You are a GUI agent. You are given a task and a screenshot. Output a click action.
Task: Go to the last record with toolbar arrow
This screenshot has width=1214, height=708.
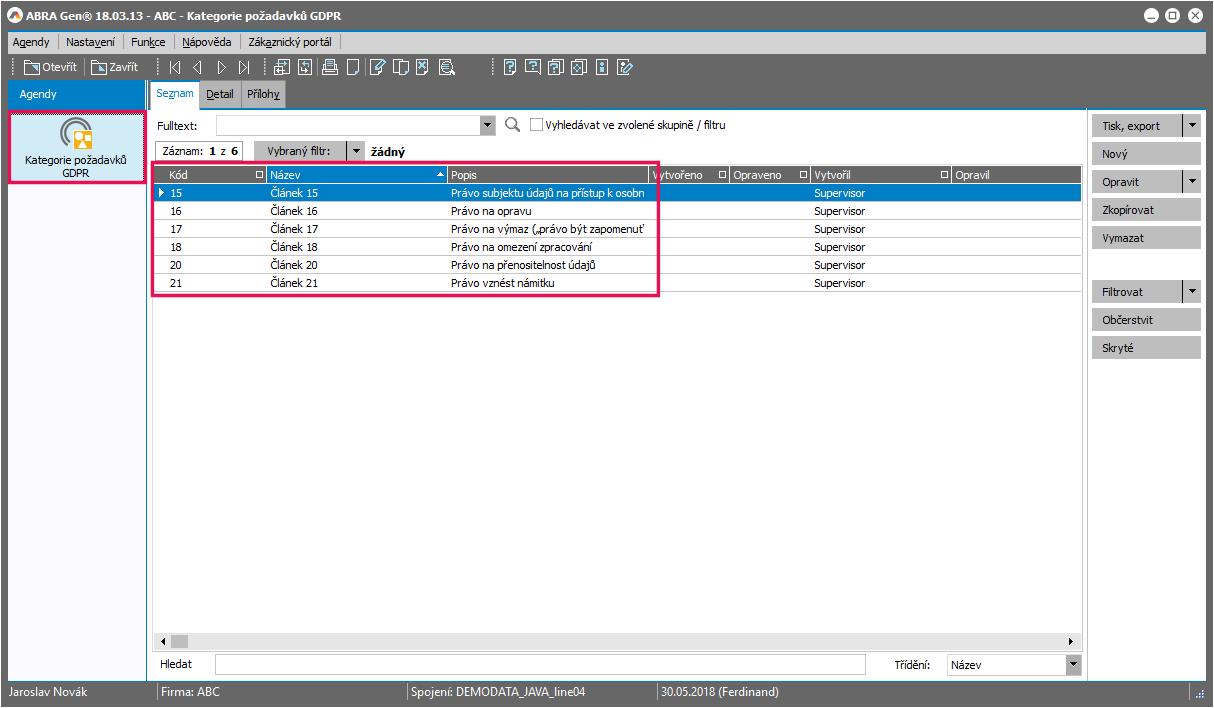pos(244,68)
